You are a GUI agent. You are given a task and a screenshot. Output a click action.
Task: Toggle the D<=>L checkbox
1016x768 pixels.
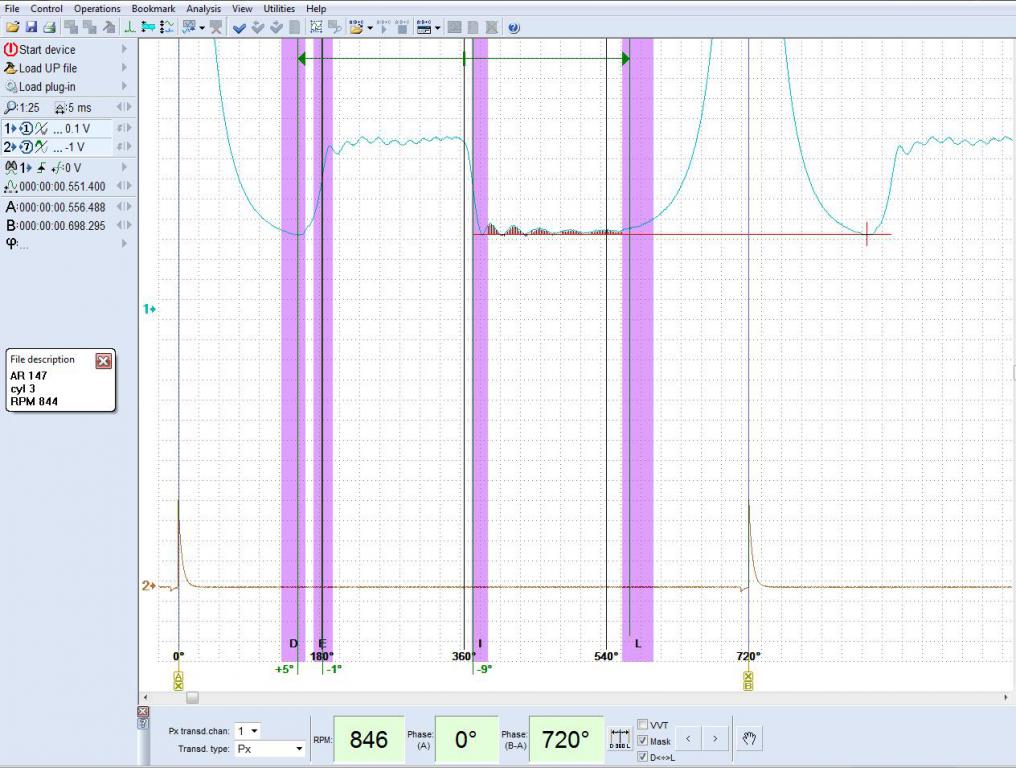pyautogui.click(x=642, y=757)
